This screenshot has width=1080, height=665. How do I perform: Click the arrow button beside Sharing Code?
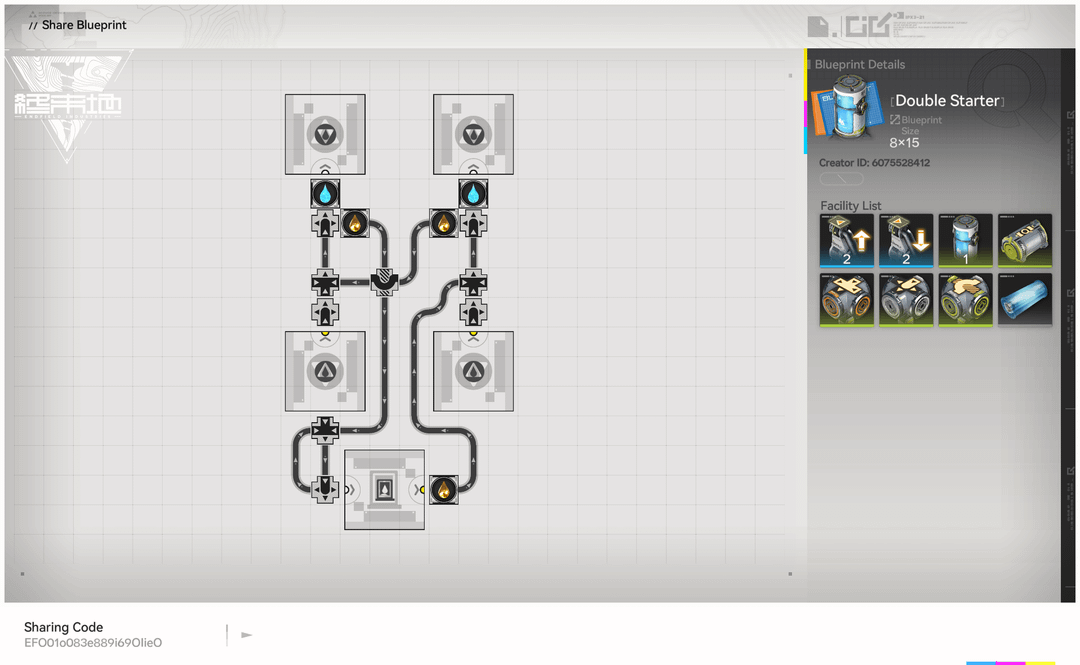click(x=247, y=635)
